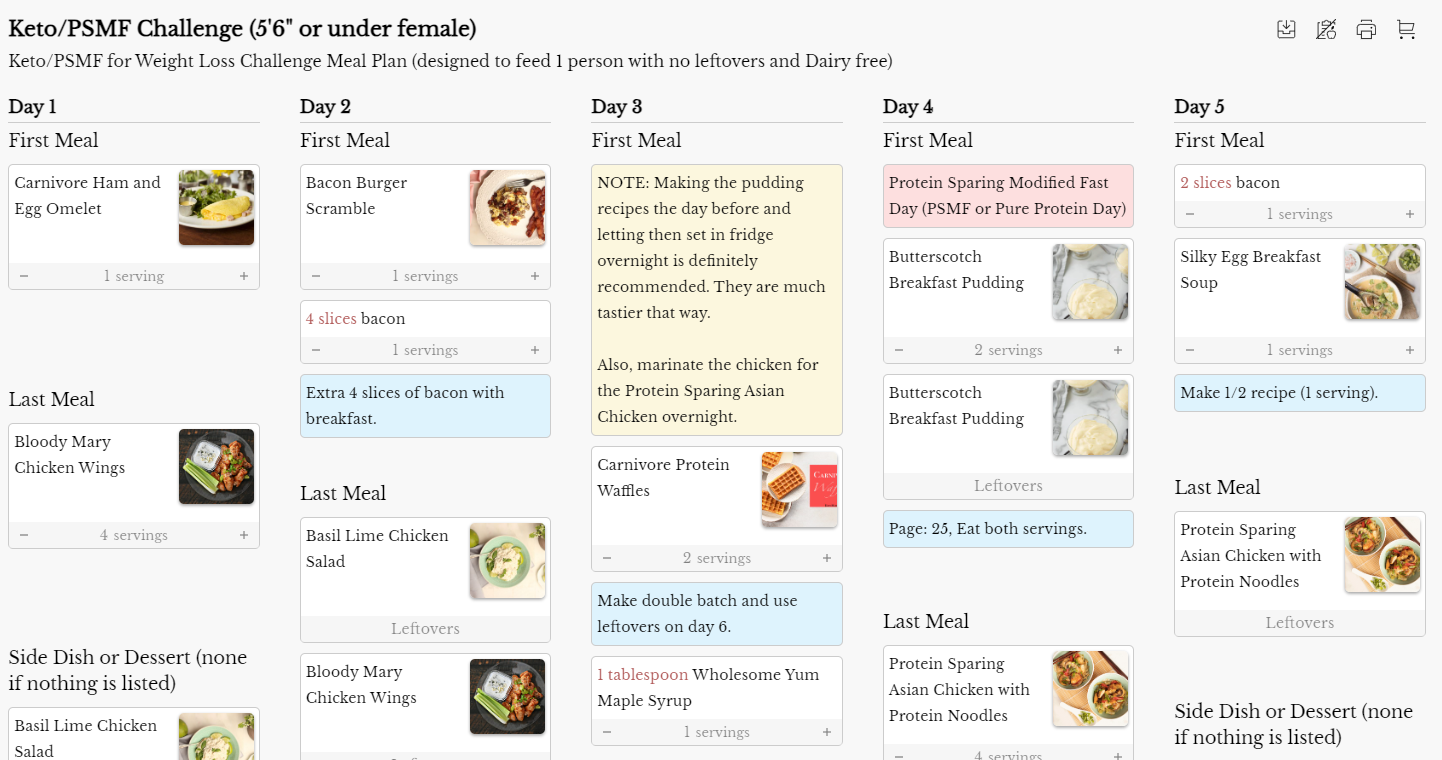This screenshot has width=1442, height=760.
Task: Click the save-to-inbox download icon
Action: click(1287, 30)
